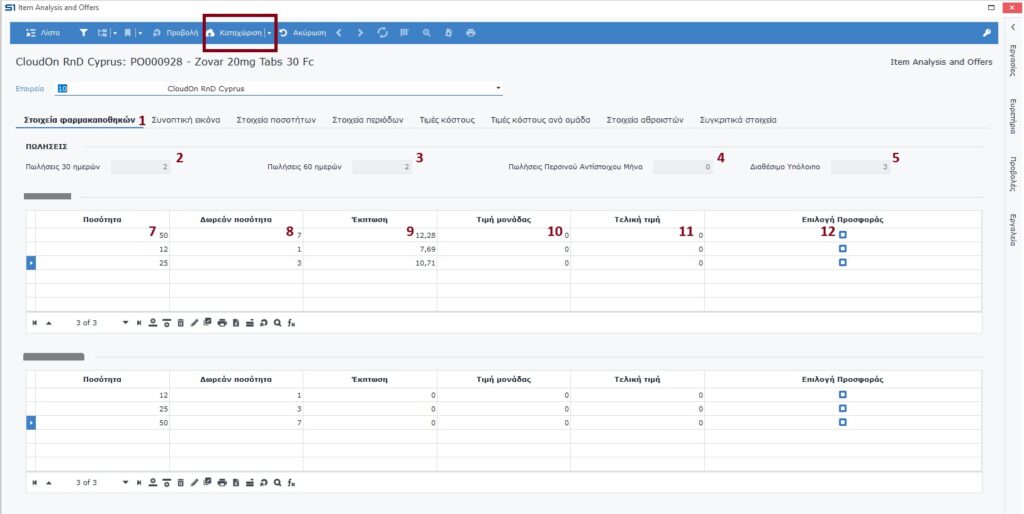Click the fx formula icon in upper grid
This screenshot has width=1024, height=514.
[291, 323]
